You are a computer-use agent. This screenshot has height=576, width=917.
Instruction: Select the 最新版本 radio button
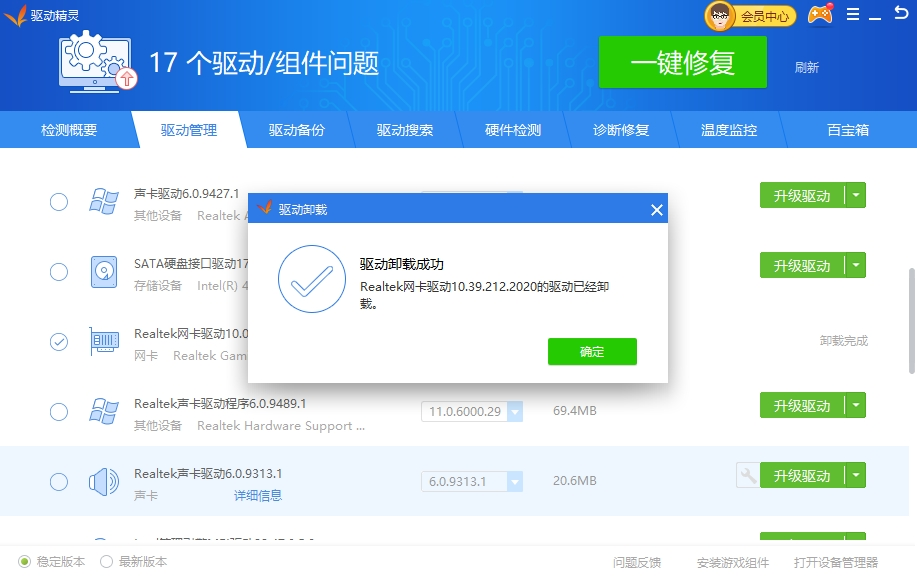pos(107,562)
